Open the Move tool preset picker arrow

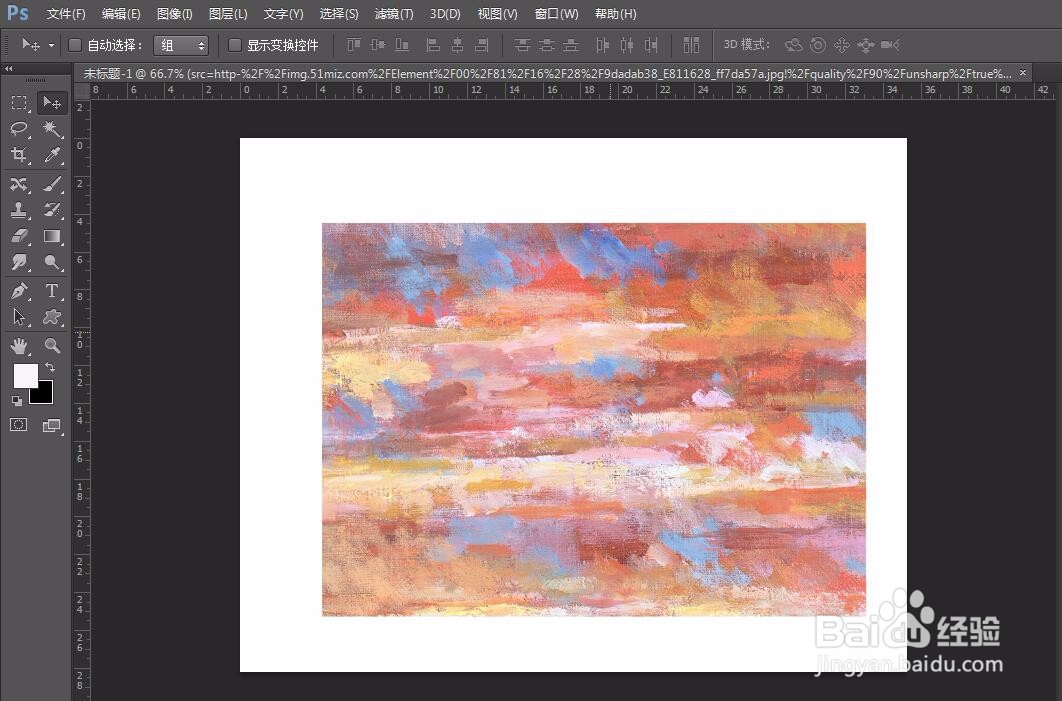point(51,45)
